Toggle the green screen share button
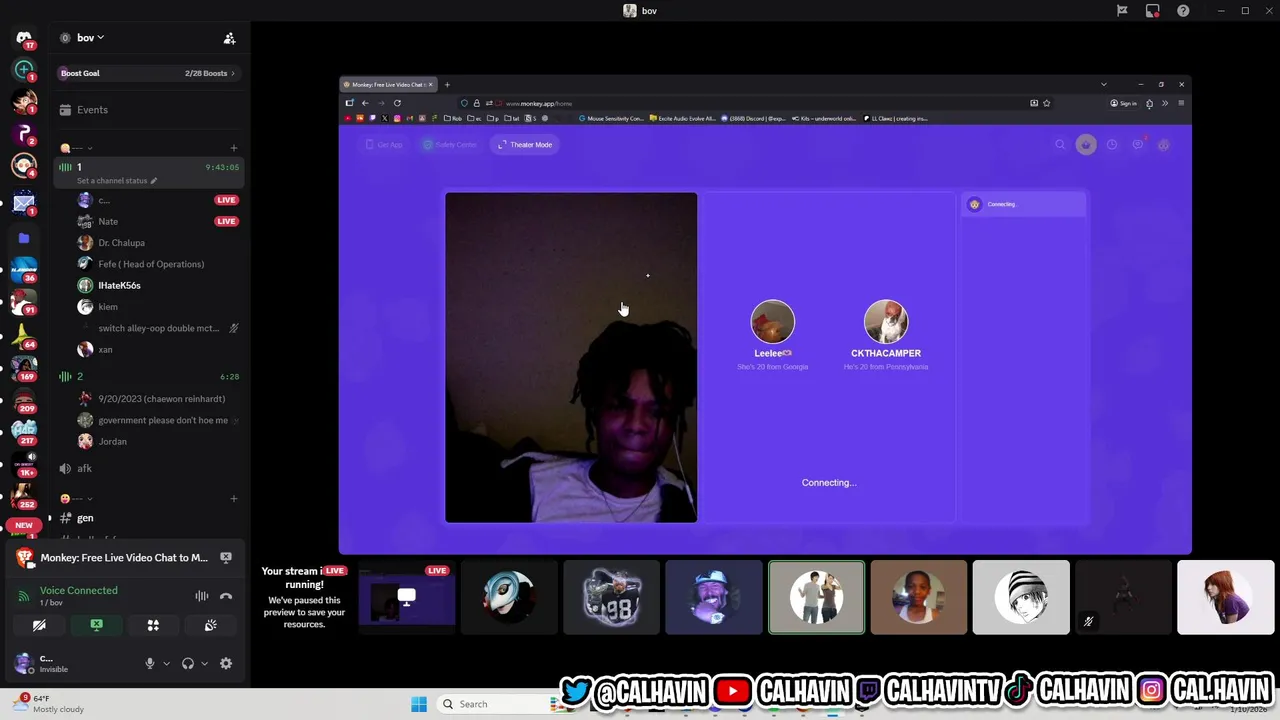This screenshot has width=1280, height=720. pos(96,625)
